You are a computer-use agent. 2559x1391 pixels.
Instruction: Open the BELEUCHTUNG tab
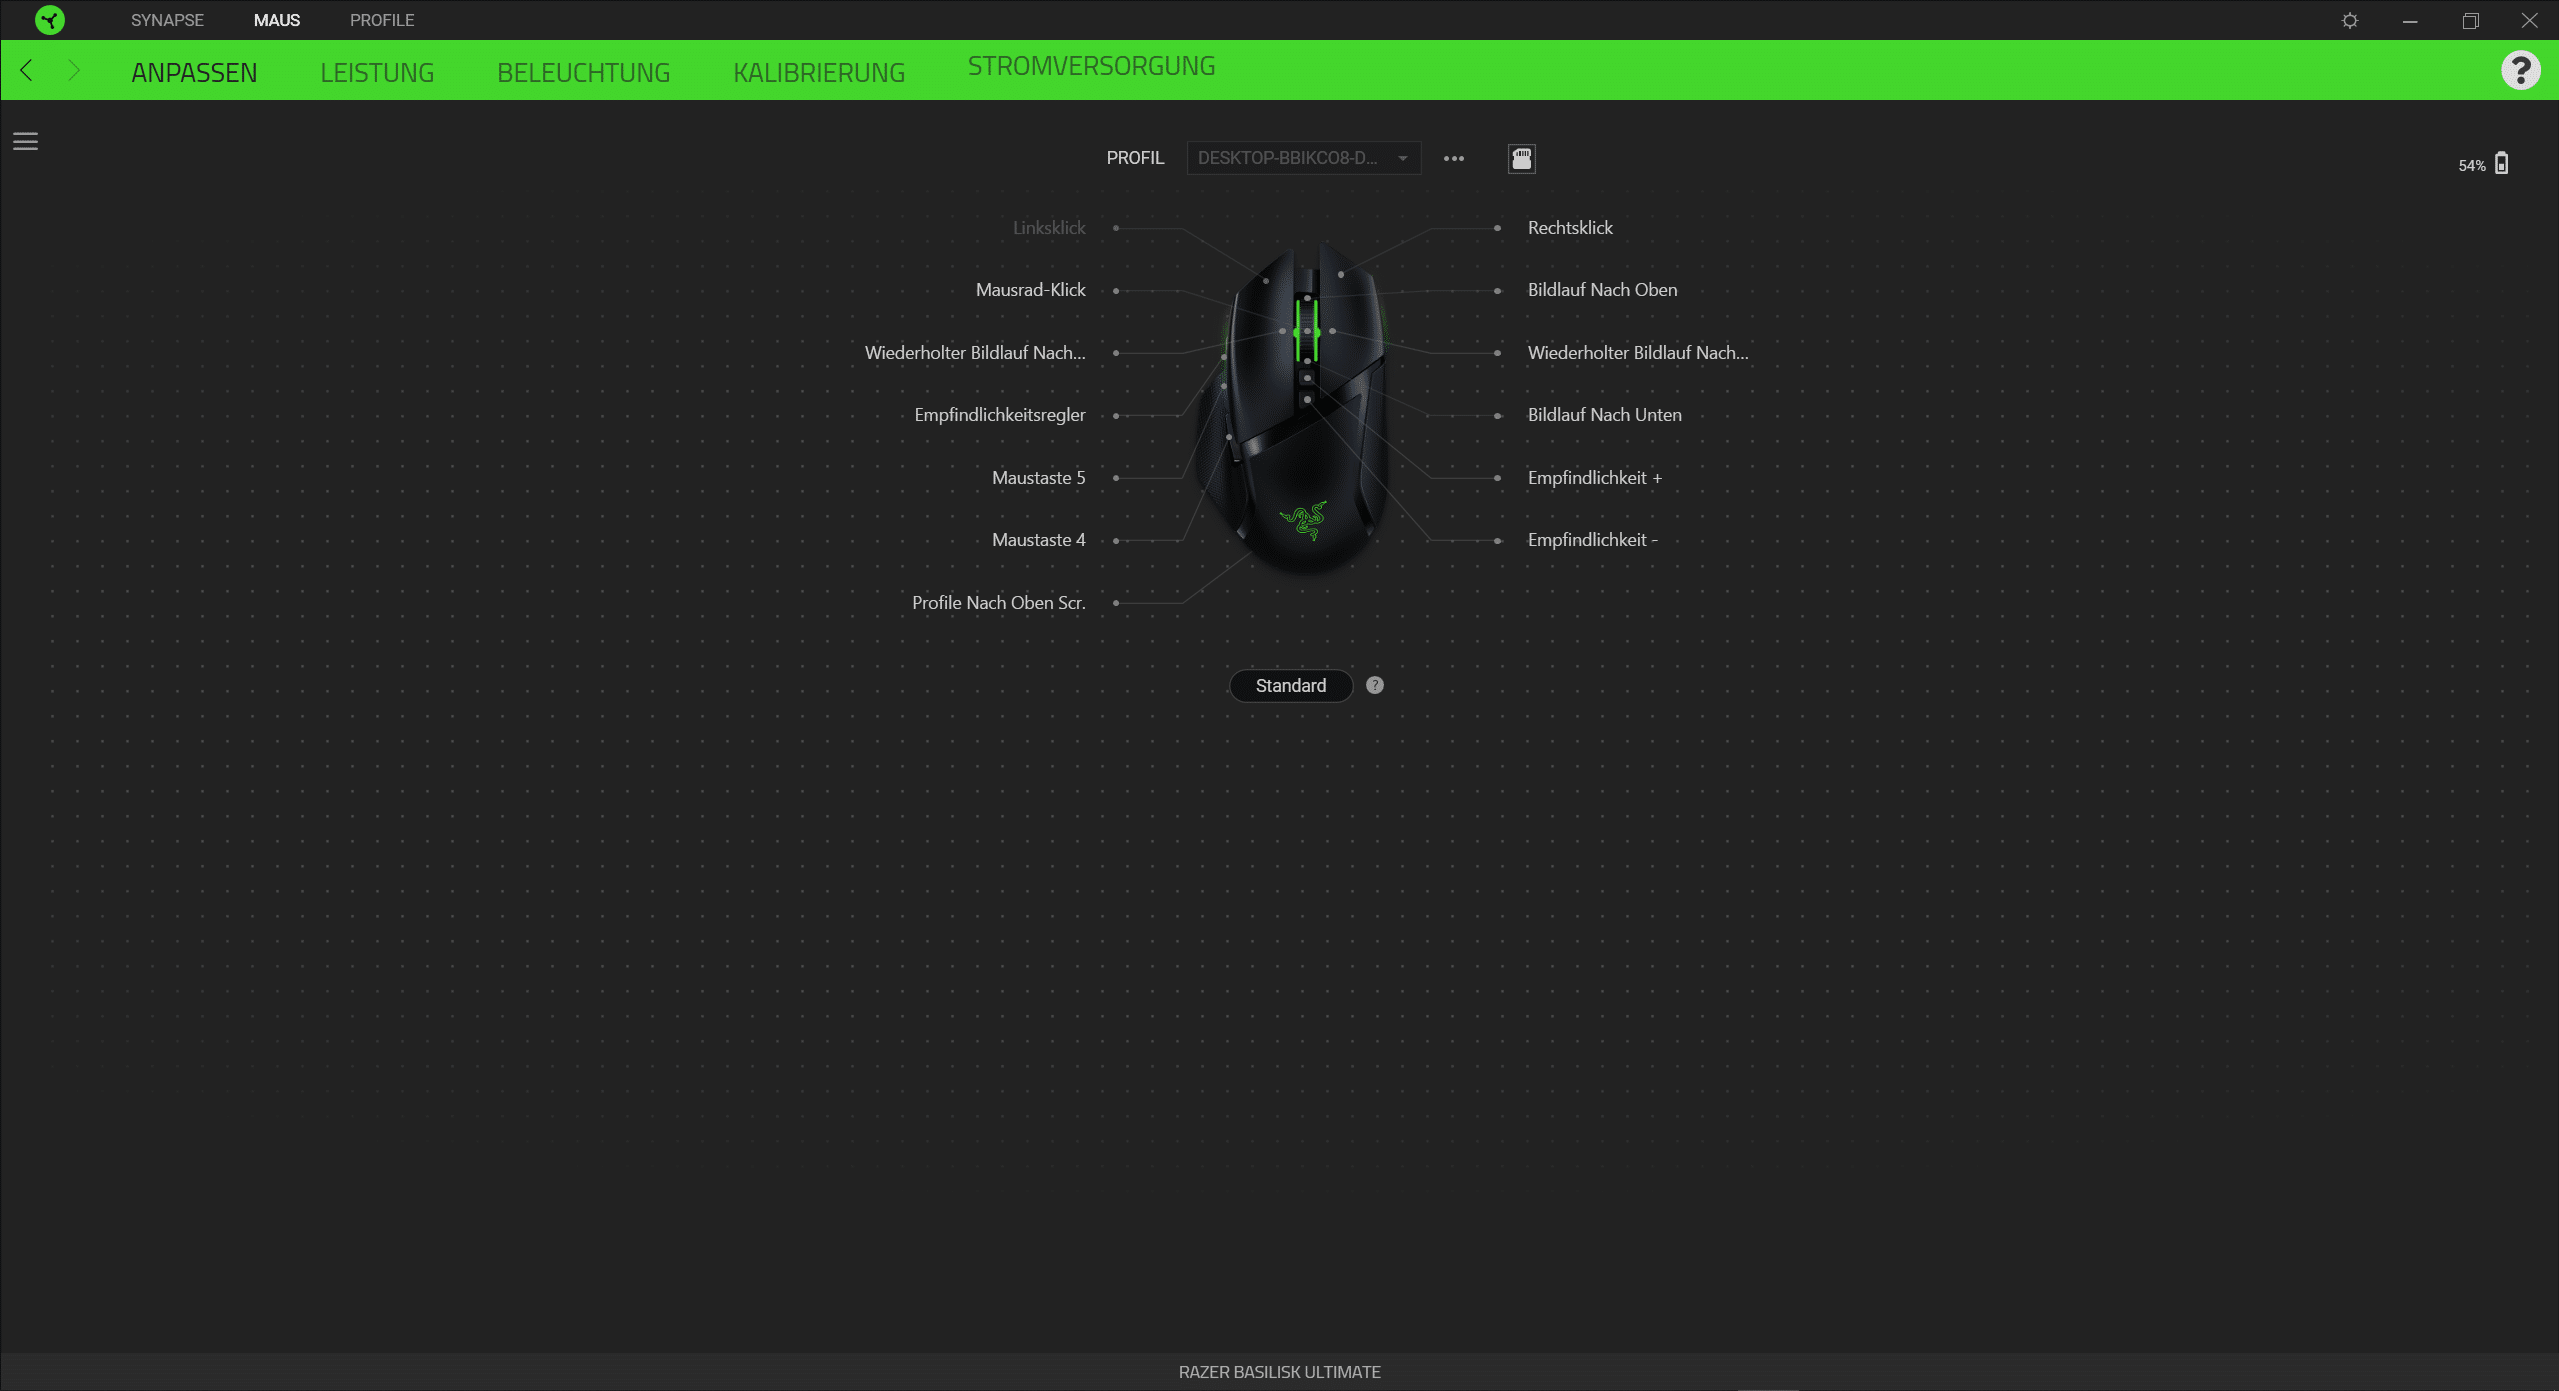click(x=583, y=72)
